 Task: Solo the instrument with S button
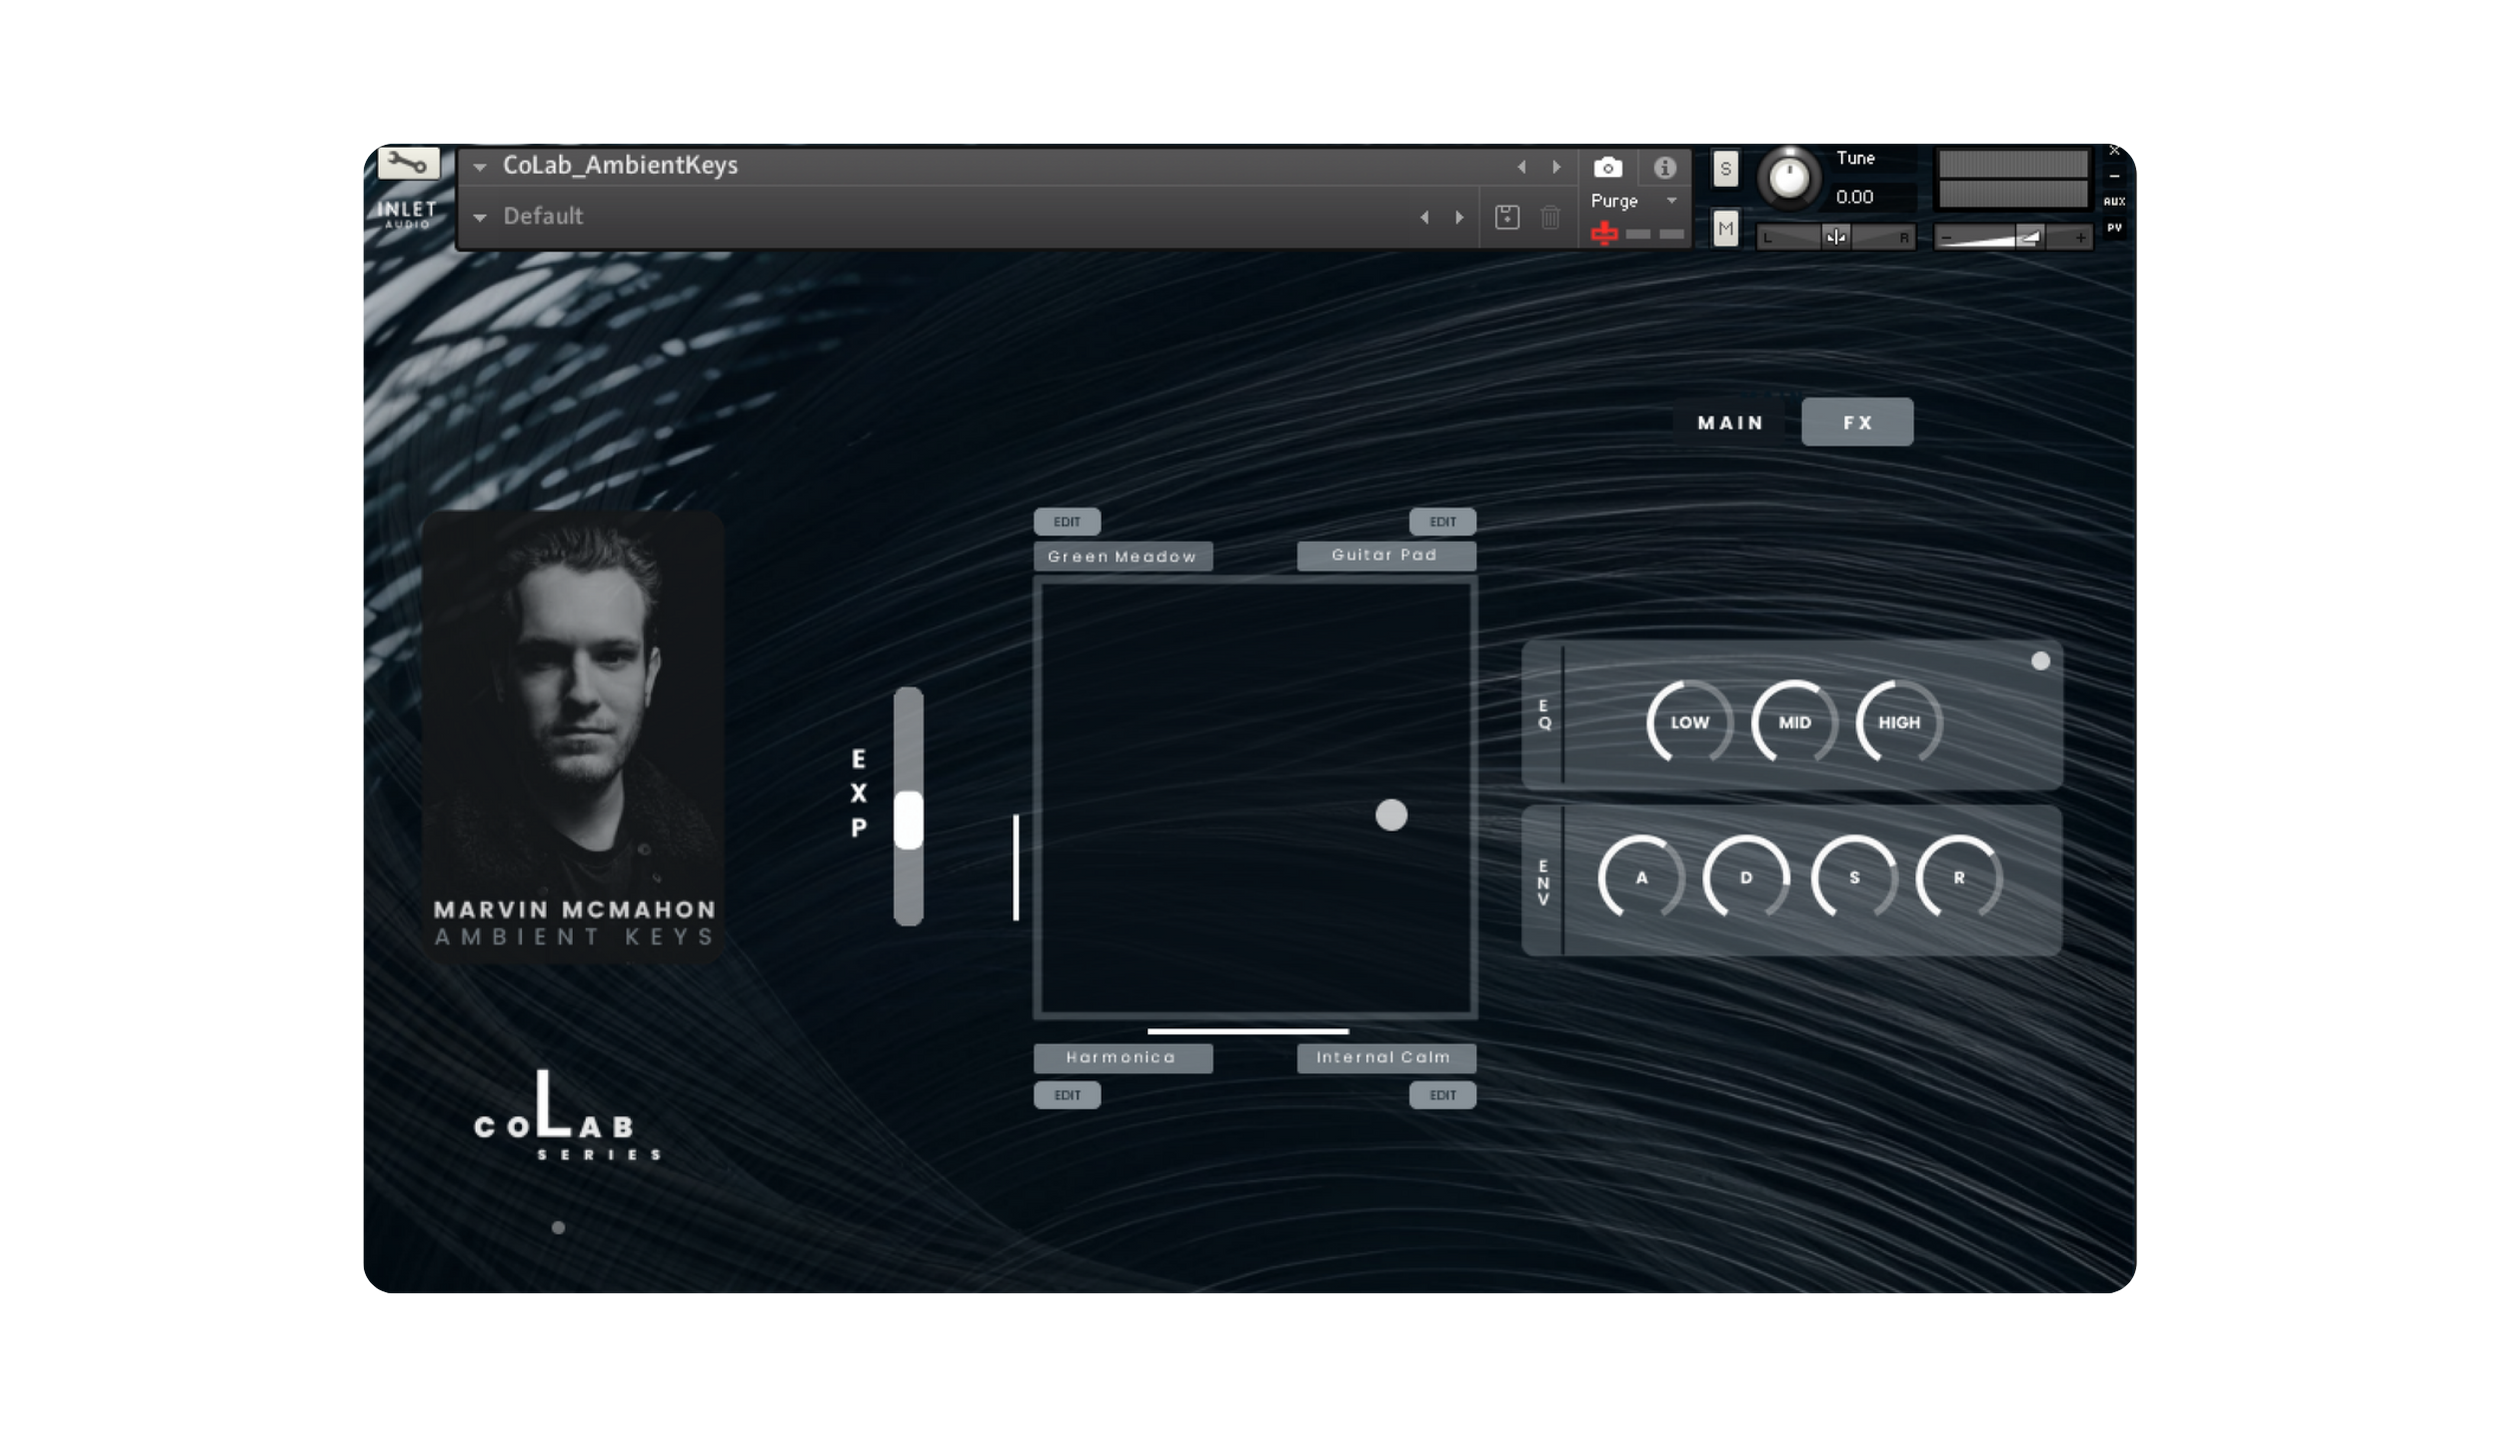(x=1725, y=169)
